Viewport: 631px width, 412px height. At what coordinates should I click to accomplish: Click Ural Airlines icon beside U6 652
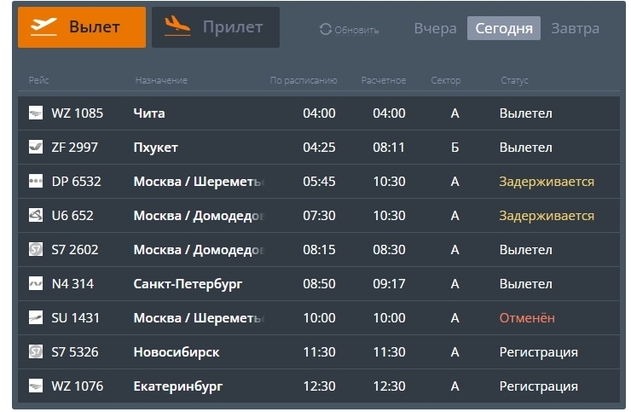(36, 216)
